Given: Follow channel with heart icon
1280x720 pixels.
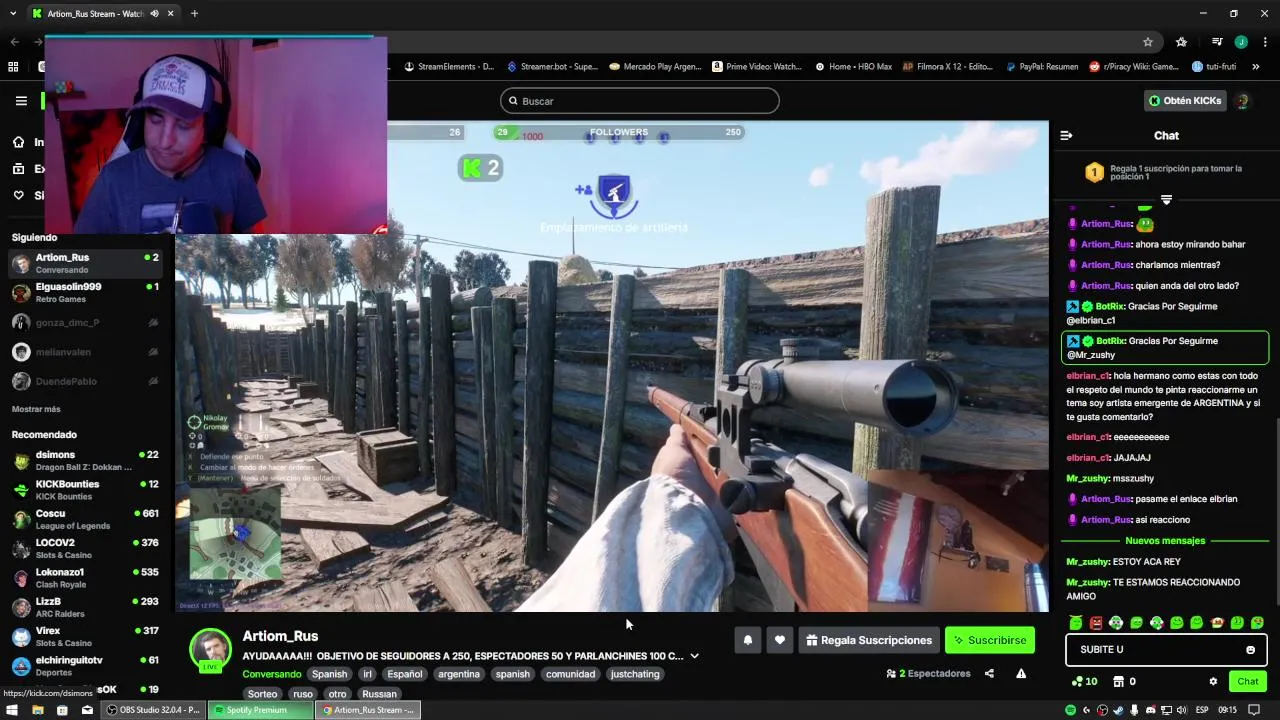Looking at the screenshot, I should [779, 640].
